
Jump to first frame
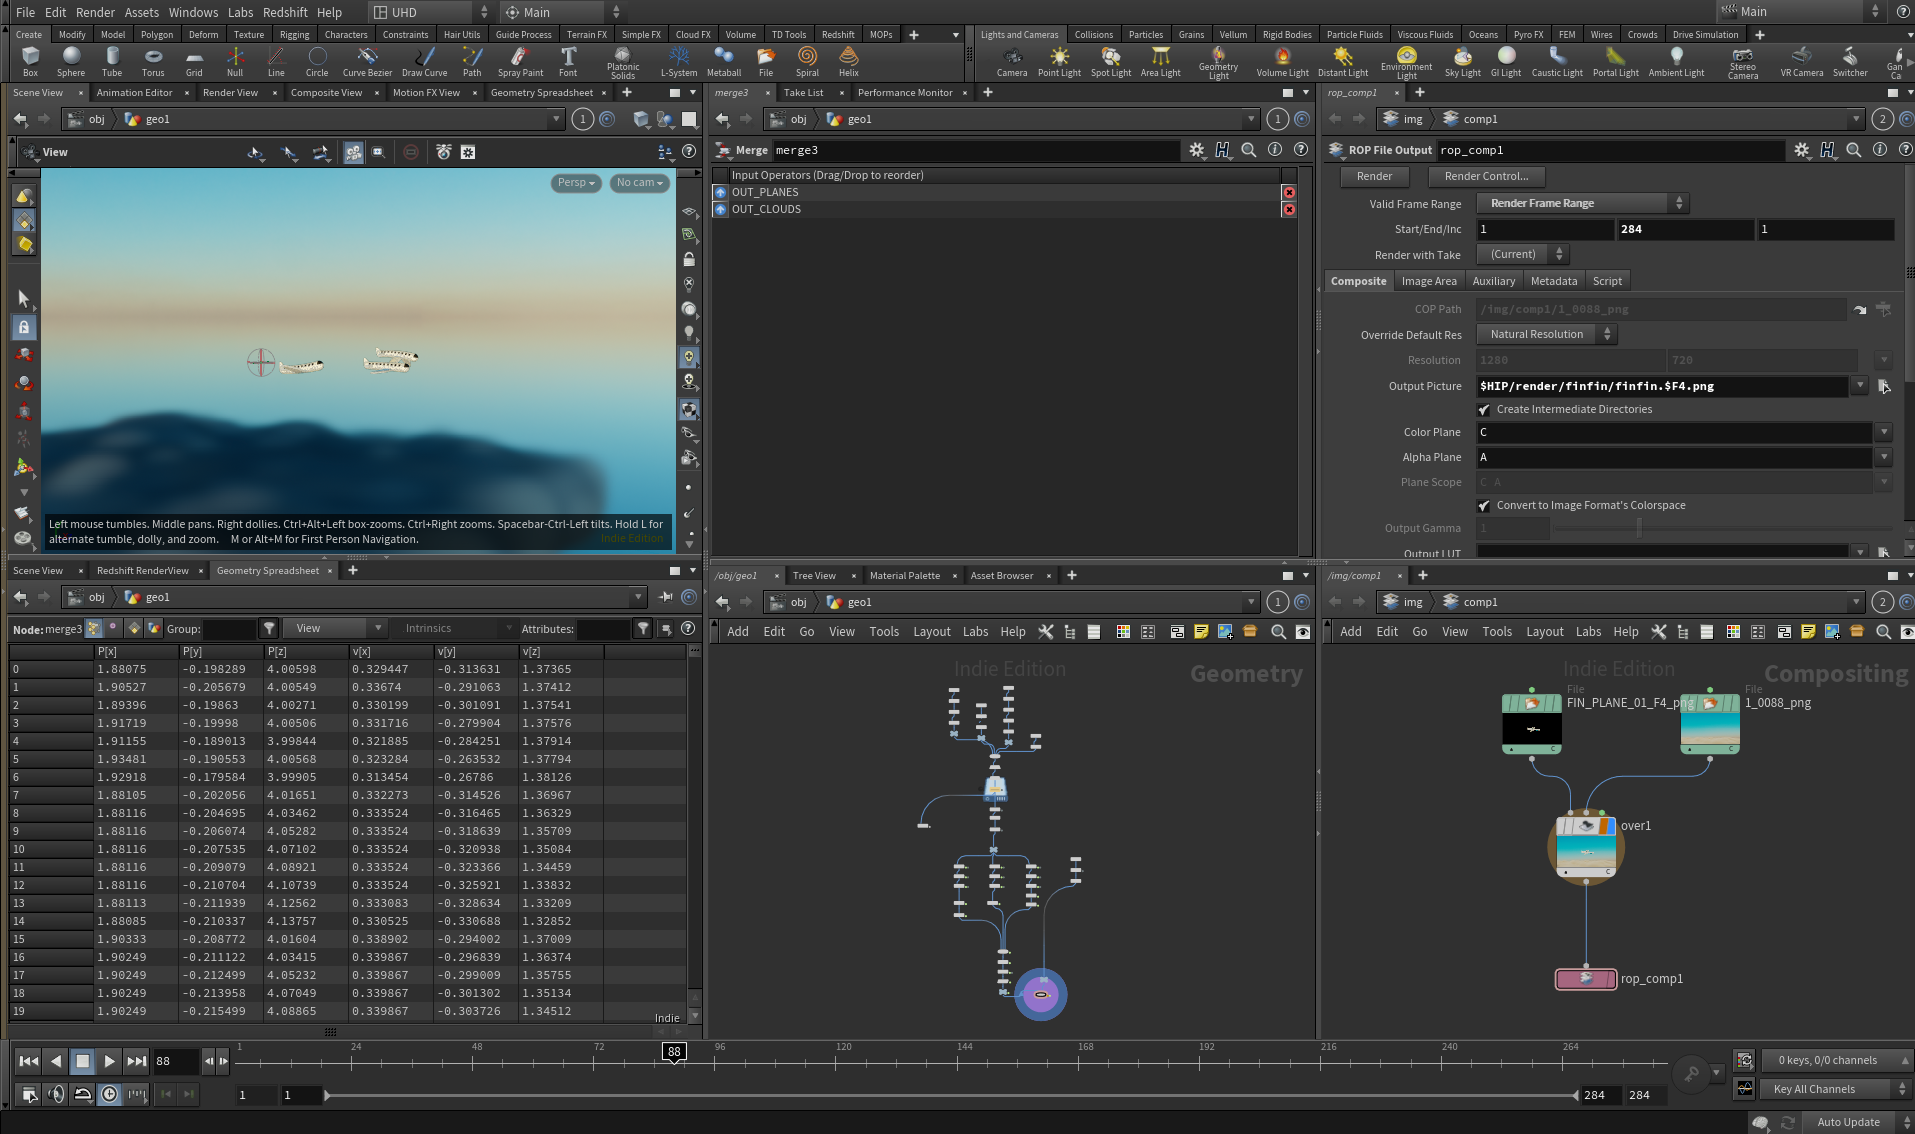coord(29,1061)
